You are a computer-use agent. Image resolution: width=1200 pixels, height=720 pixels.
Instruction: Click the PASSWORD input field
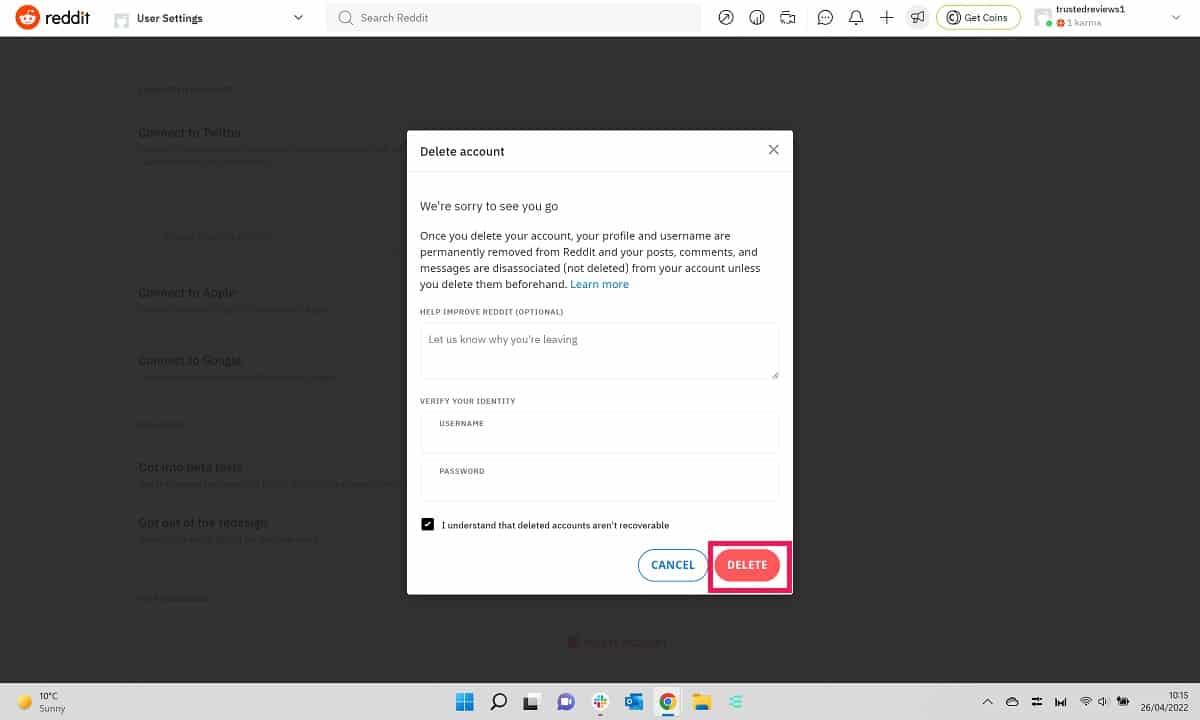(x=600, y=481)
